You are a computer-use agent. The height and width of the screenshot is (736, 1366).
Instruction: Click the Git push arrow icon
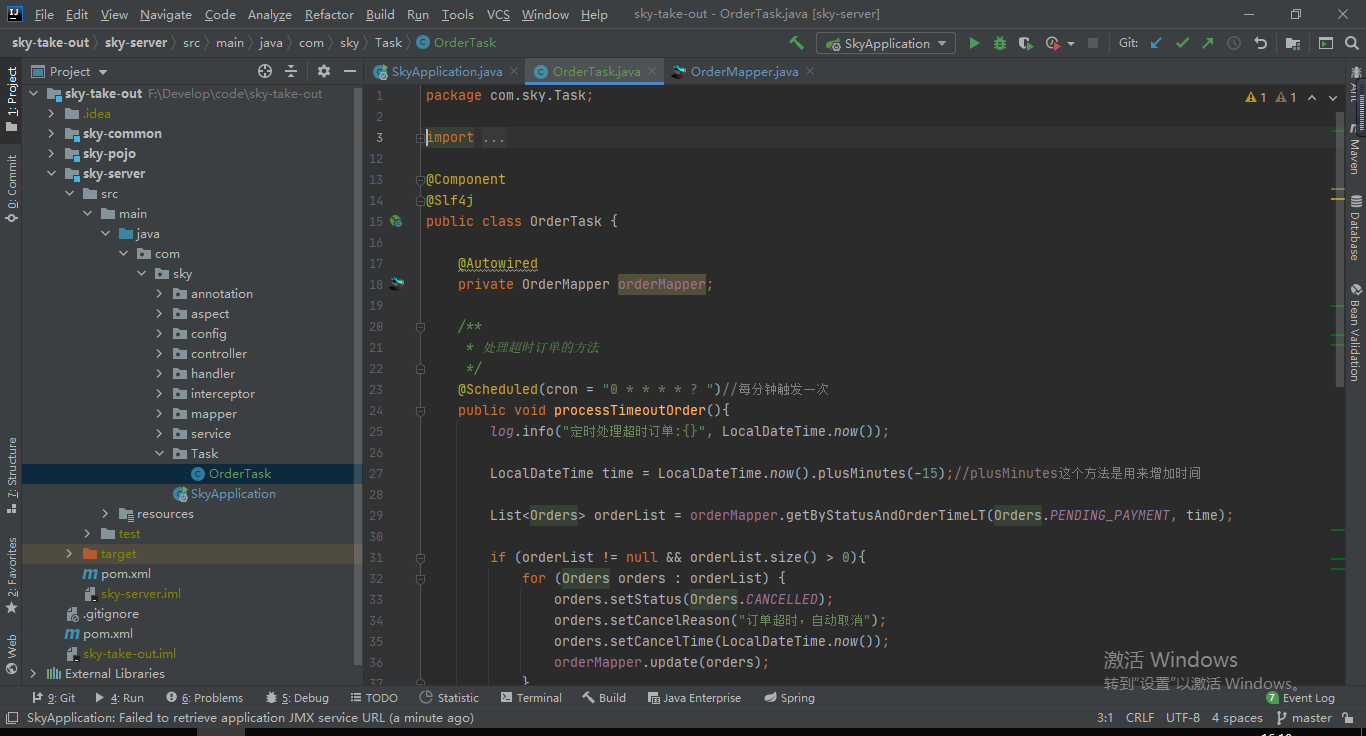pos(1207,43)
